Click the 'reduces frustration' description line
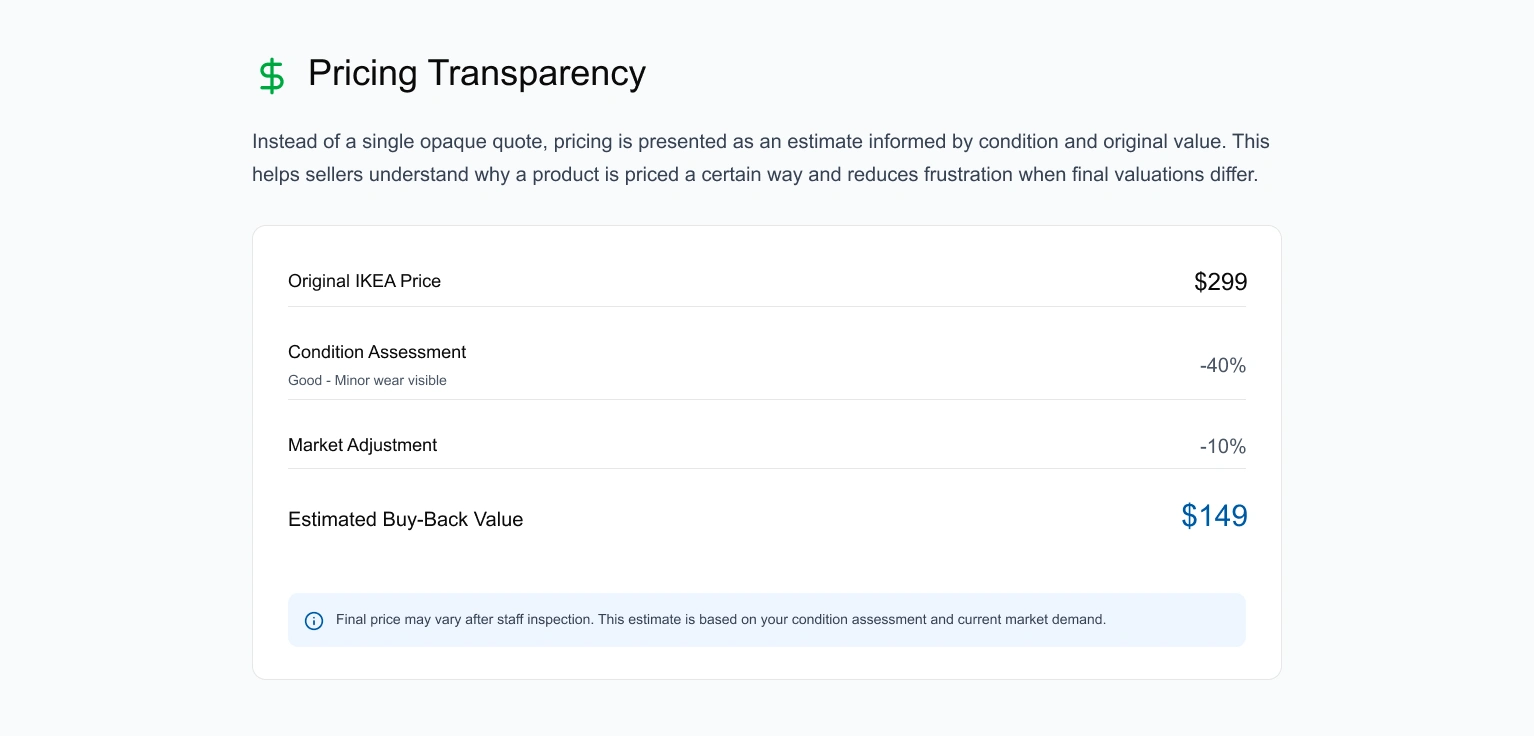Viewport: 1534px width, 736px height. pyautogui.click(x=755, y=174)
